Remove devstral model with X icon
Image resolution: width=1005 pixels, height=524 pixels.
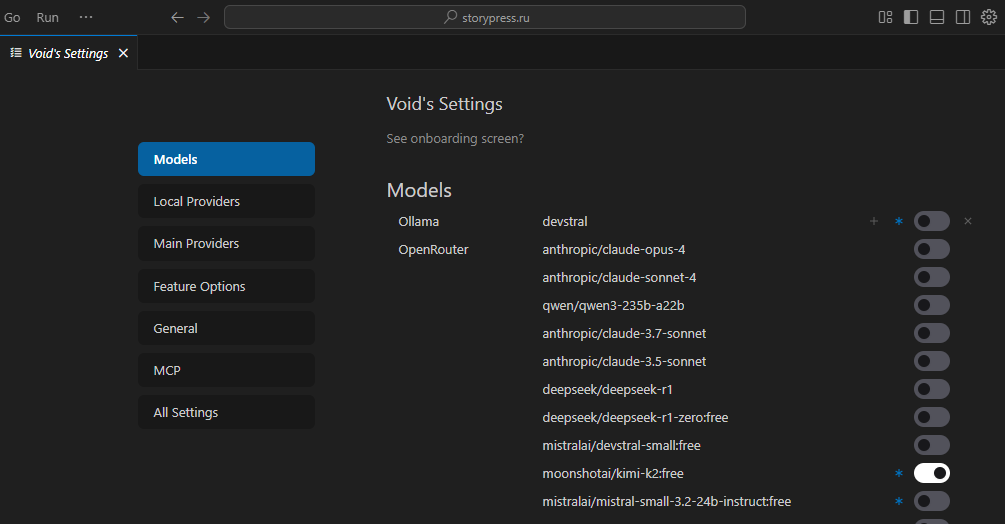pos(968,221)
